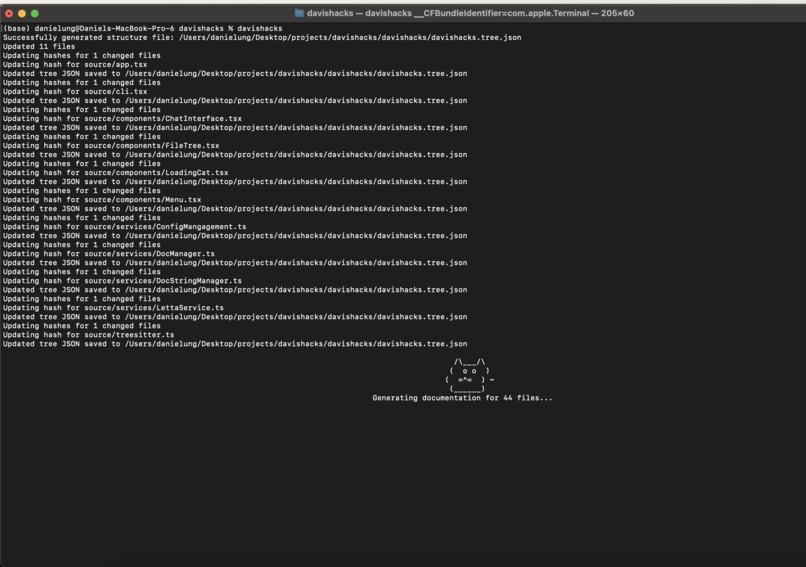Click the 'Updated 11 files' line
806x567 pixels.
[x=39, y=46]
